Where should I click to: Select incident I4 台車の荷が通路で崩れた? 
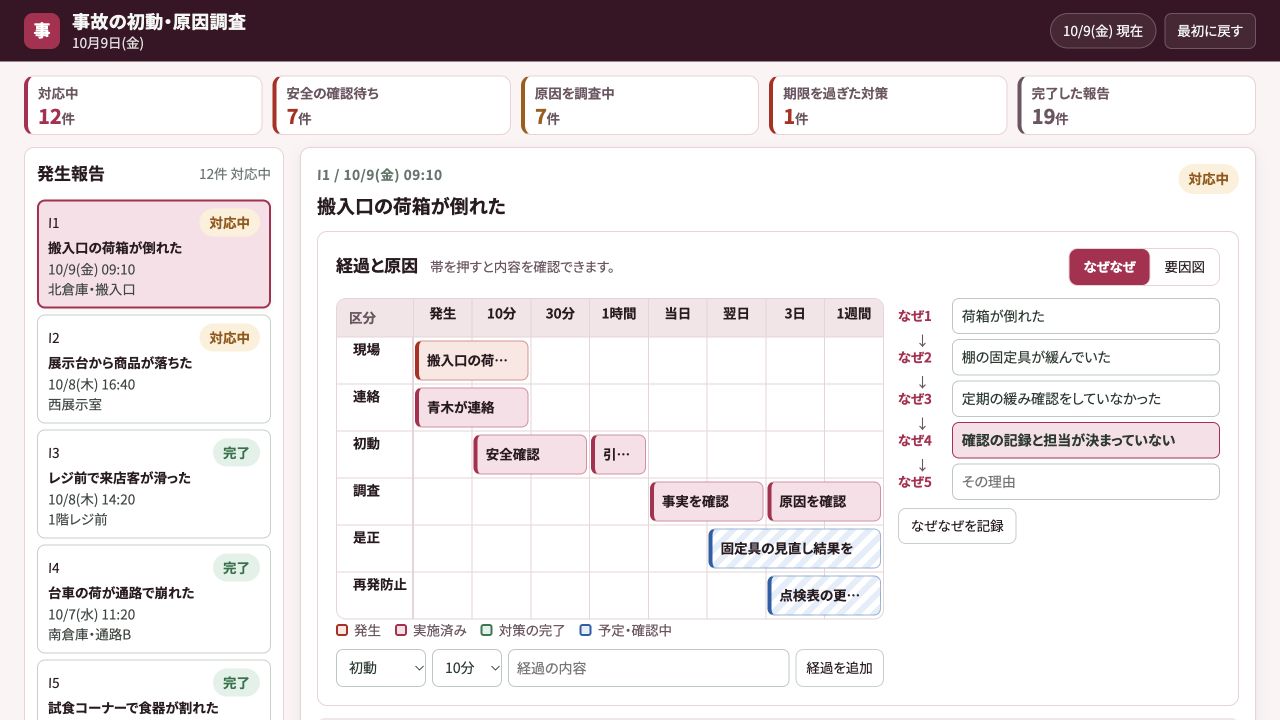click(154, 599)
